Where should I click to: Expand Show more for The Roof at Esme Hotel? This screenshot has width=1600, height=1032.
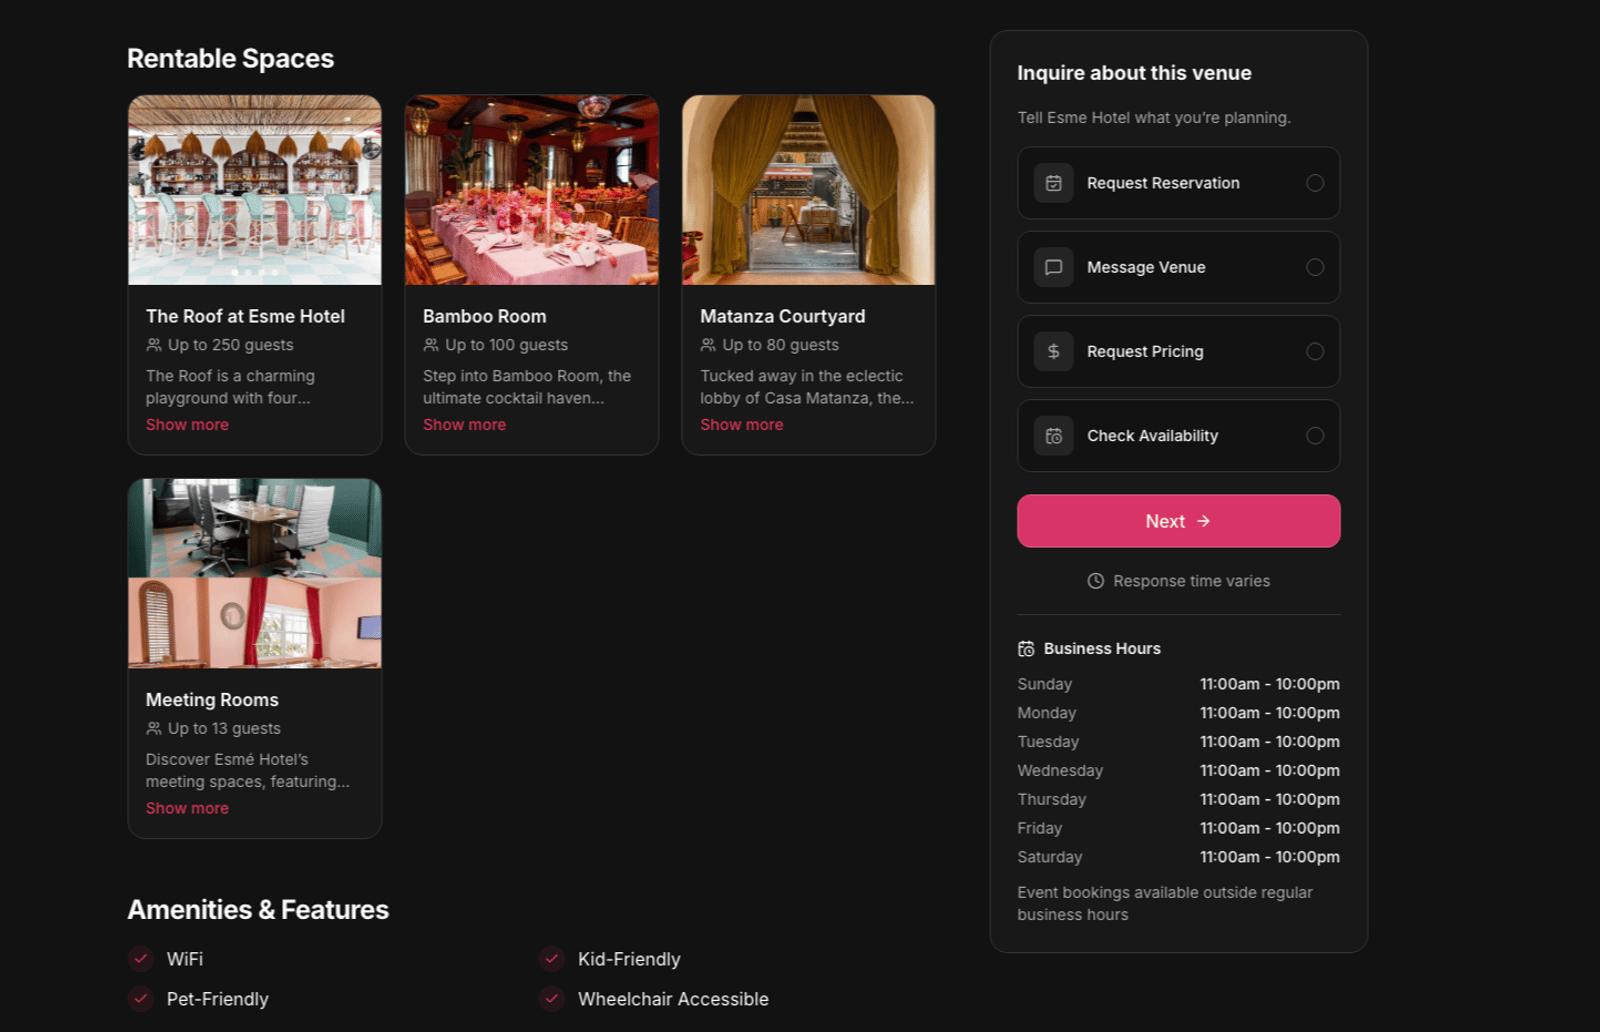click(187, 425)
